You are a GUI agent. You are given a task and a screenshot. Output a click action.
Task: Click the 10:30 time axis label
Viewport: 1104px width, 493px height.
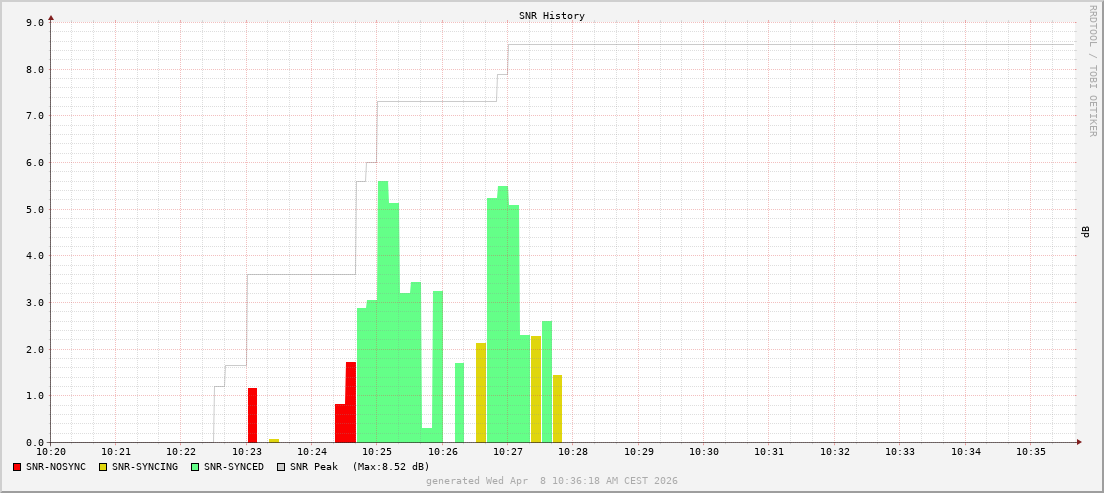point(704,452)
